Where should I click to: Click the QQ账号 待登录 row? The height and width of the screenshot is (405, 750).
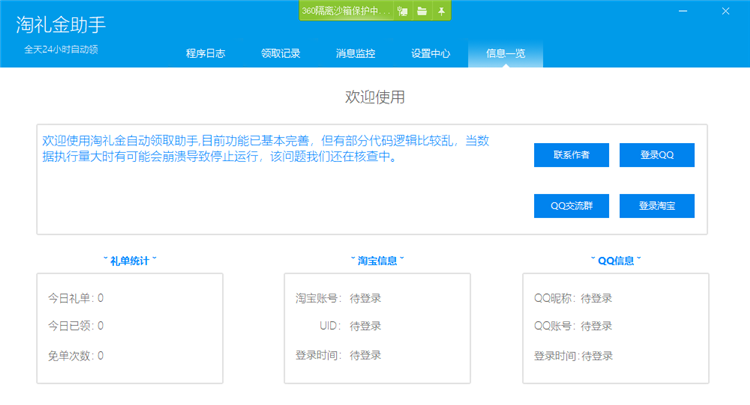pyautogui.click(x=573, y=326)
